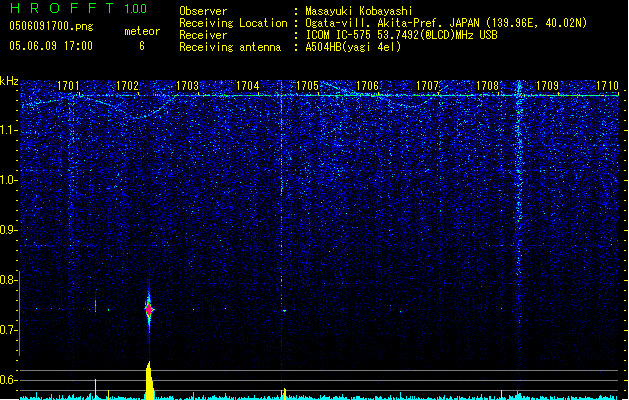This screenshot has width=629, height=400.
Task: Click the bright pink meteor echo in spectrogram
Action: pyautogui.click(x=149, y=309)
